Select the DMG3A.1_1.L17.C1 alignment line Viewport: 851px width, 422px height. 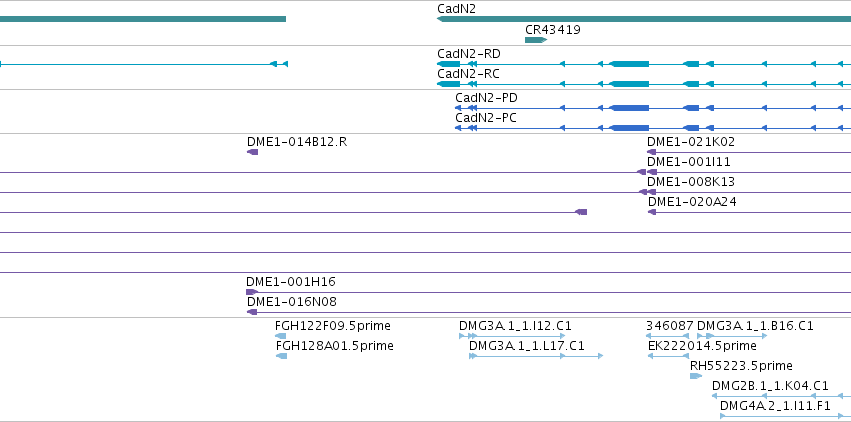[536, 356]
